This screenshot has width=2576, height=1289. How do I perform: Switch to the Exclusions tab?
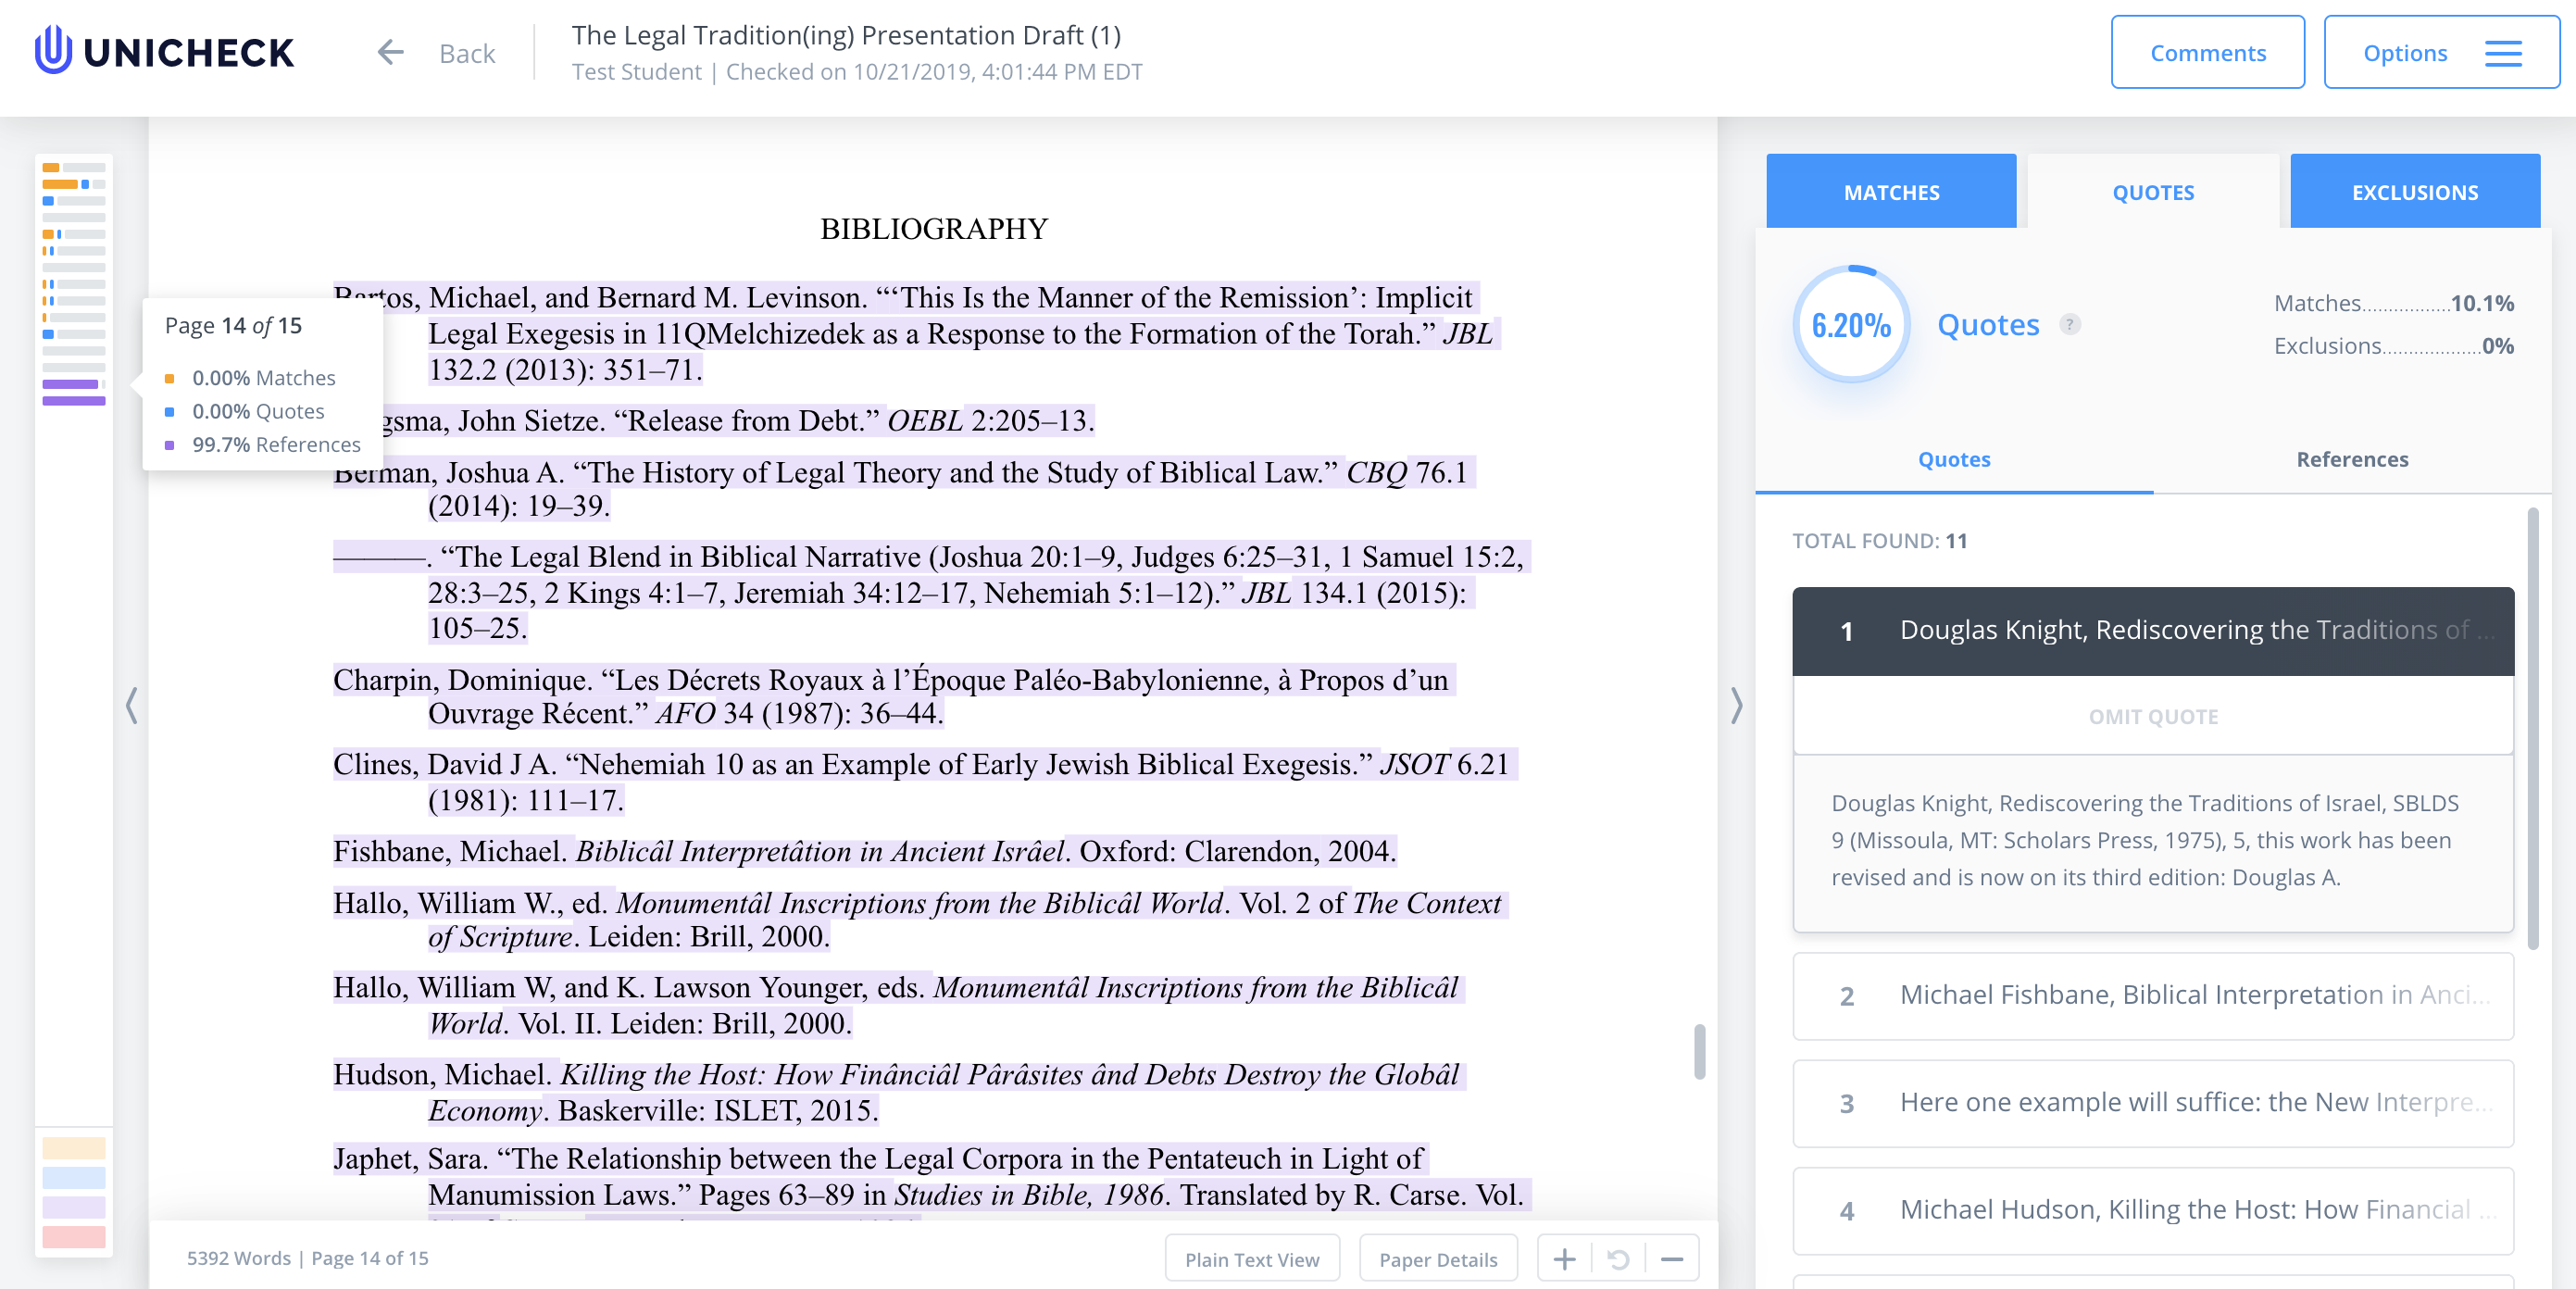(2414, 192)
